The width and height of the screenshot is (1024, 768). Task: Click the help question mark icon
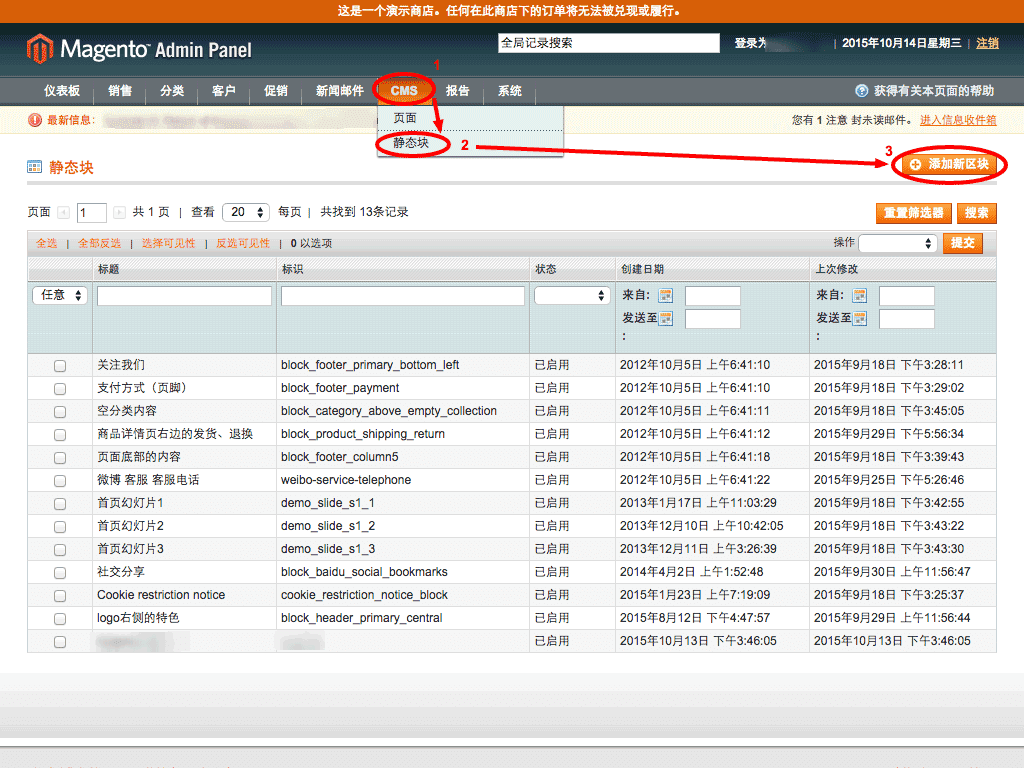861,91
